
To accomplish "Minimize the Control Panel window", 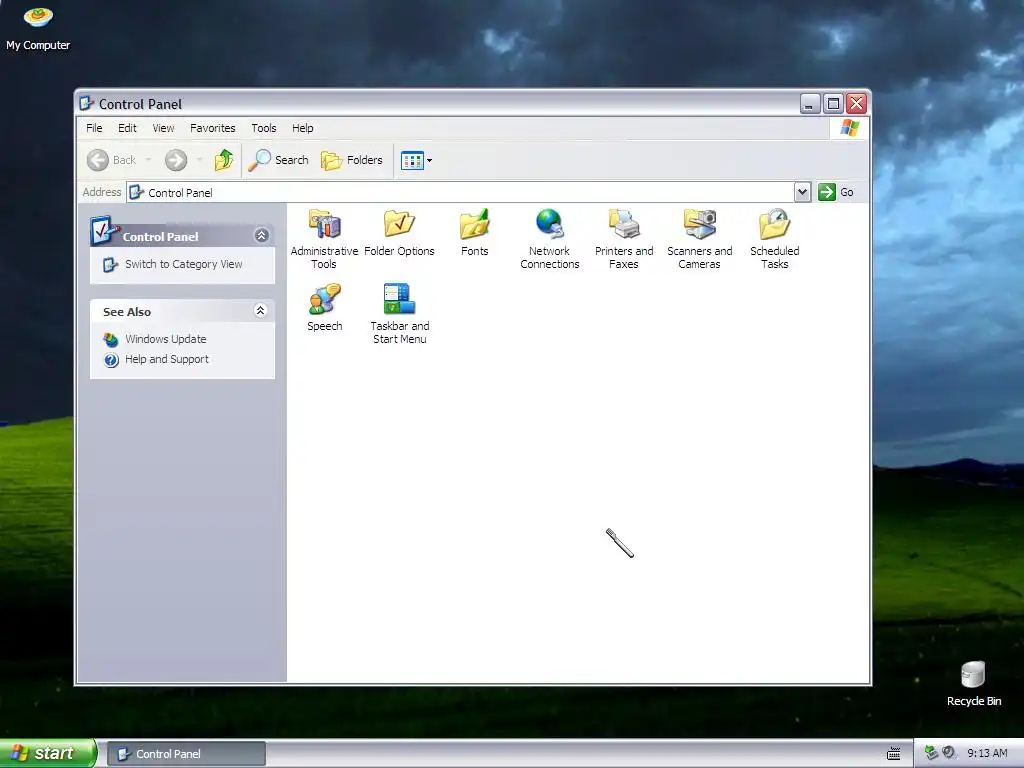I will pyautogui.click(x=810, y=103).
